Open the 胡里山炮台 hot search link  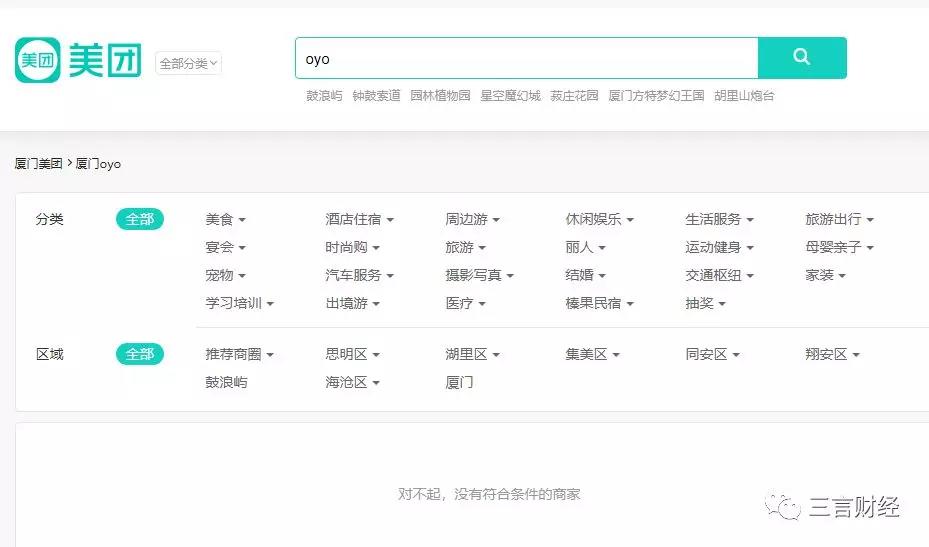pyautogui.click(x=744, y=95)
